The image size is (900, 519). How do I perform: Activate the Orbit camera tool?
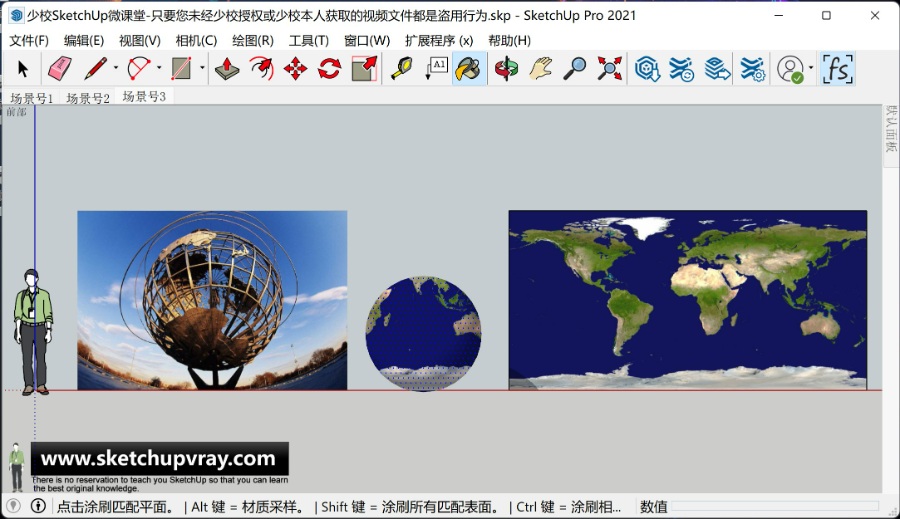click(x=506, y=69)
